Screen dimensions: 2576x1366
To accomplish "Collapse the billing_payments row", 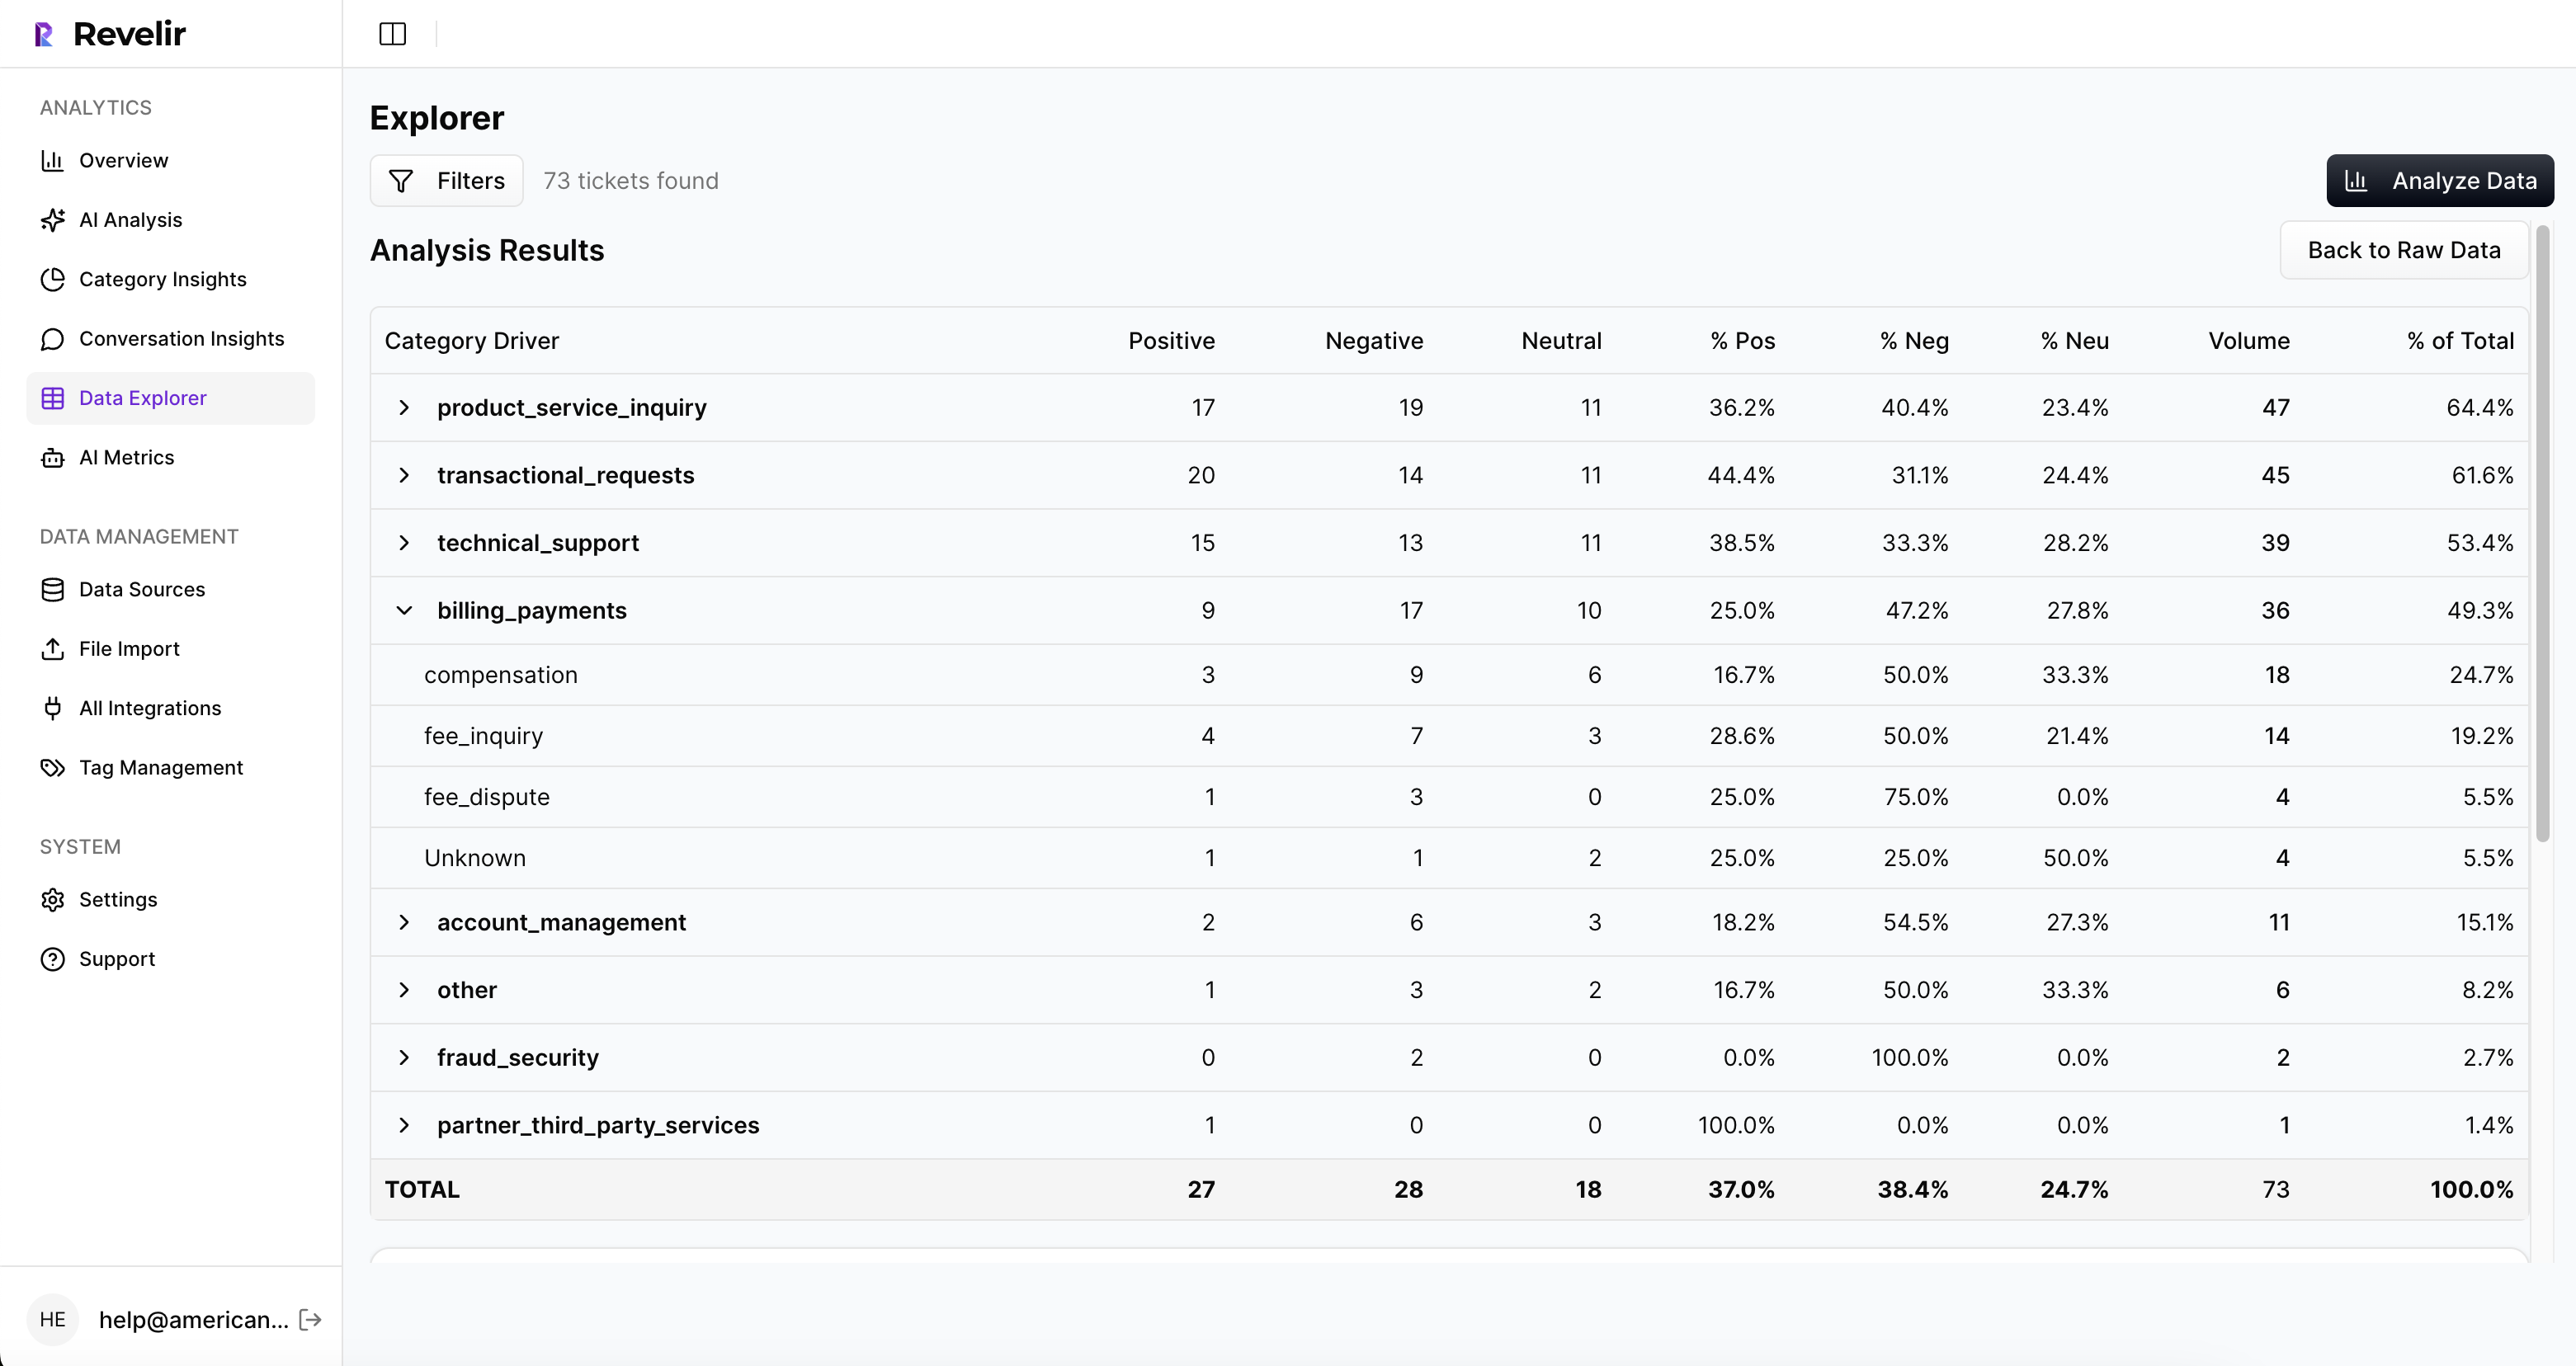I will [404, 610].
